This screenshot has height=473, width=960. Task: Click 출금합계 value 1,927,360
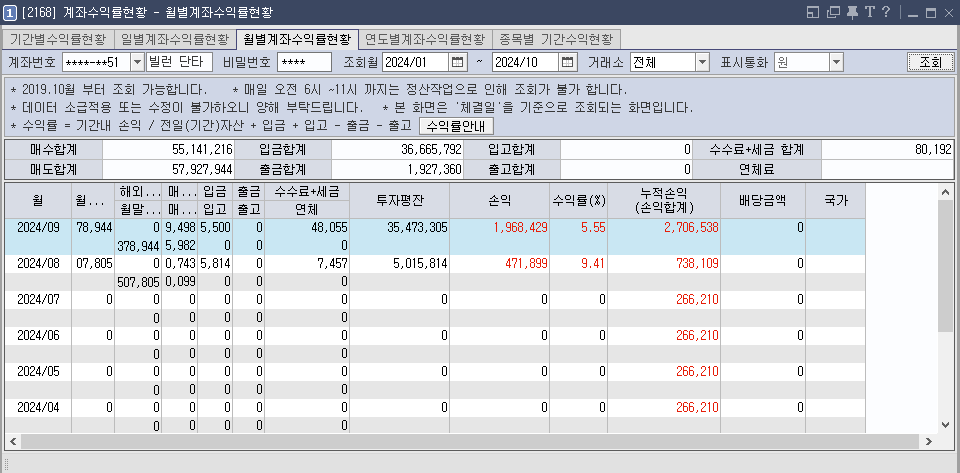click(435, 169)
